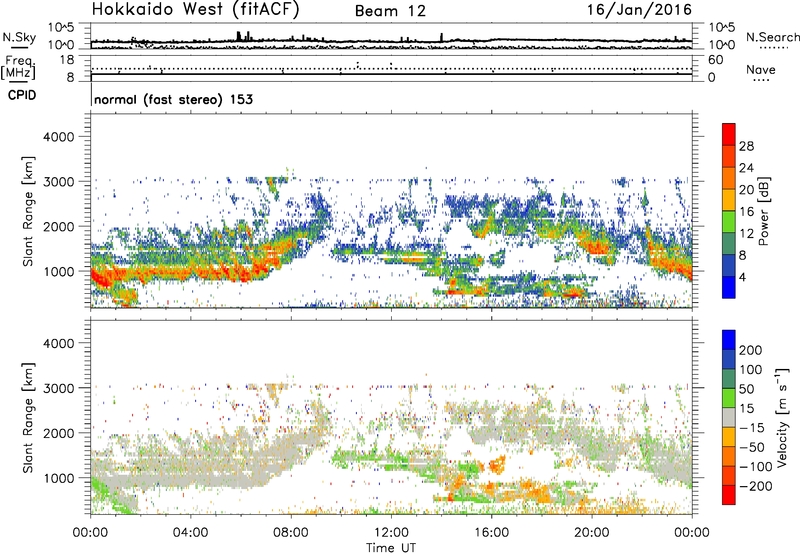Click the 'Beam 12' label

click(x=390, y=11)
